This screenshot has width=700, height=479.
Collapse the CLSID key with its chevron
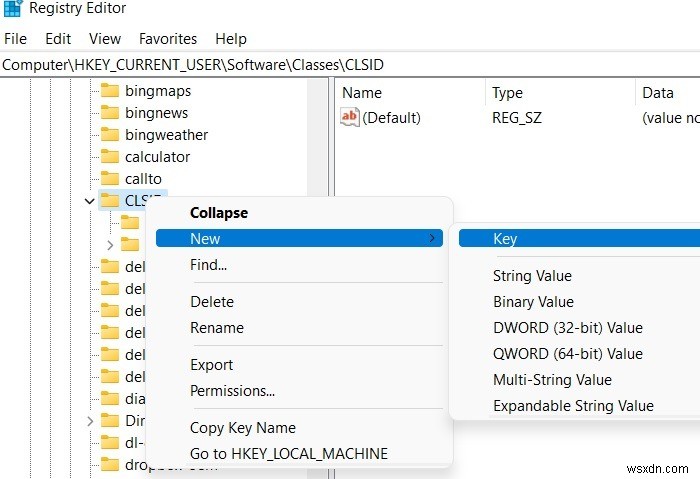pos(89,201)
